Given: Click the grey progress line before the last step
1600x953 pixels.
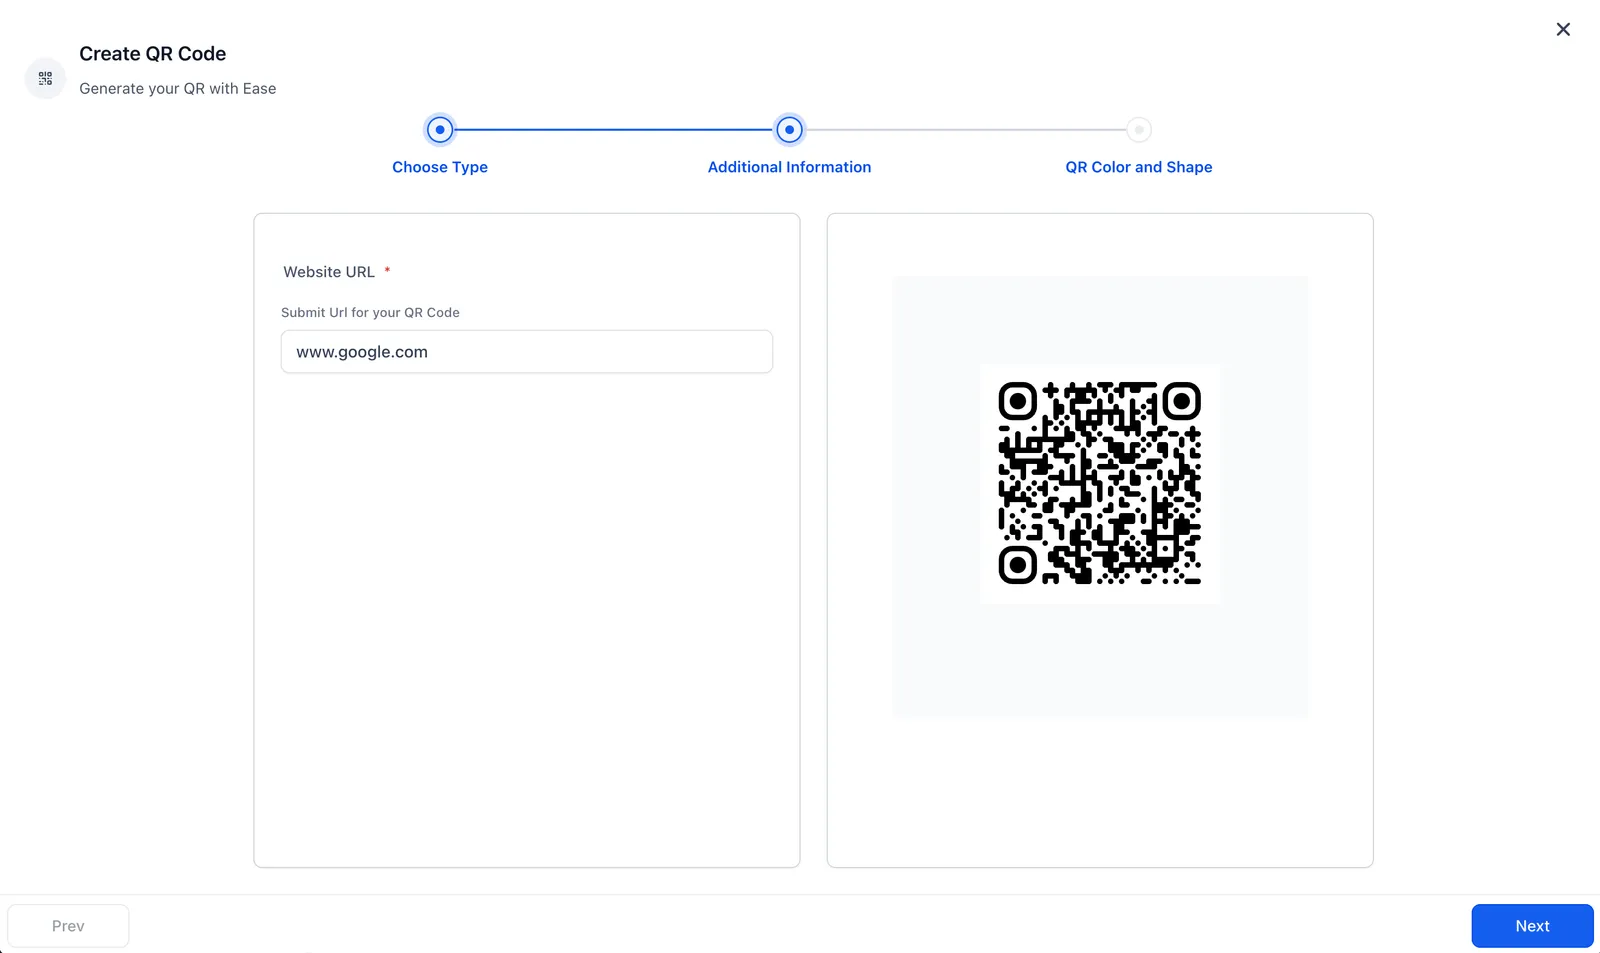Looking at the screenshot, I should 965,129.
